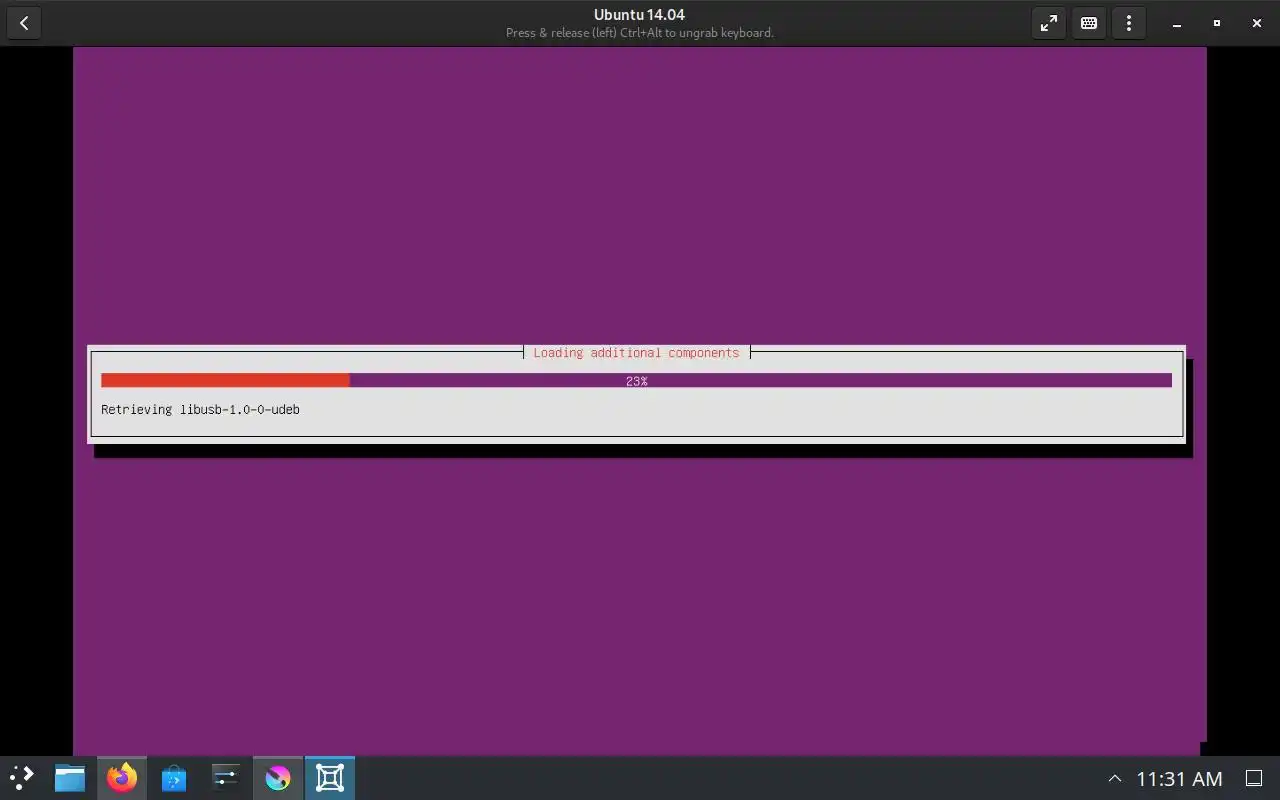Go back using the header back arrow
This screenshot has width=1280, height=800.
coord(24,23)
